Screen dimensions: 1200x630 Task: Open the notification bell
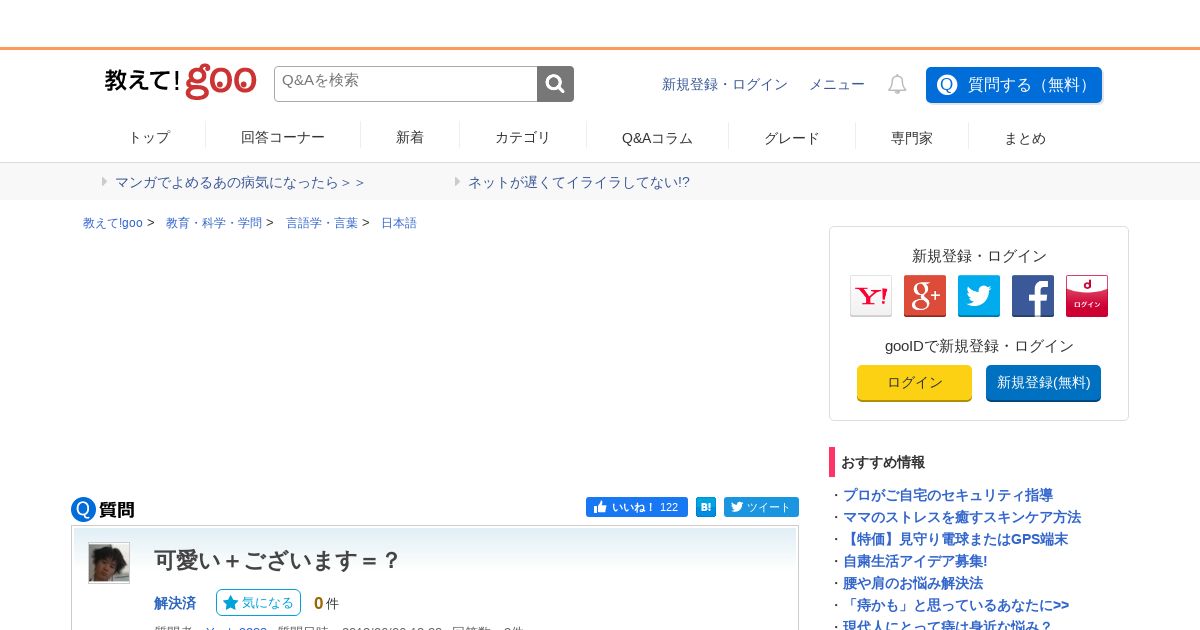point(897,84)
